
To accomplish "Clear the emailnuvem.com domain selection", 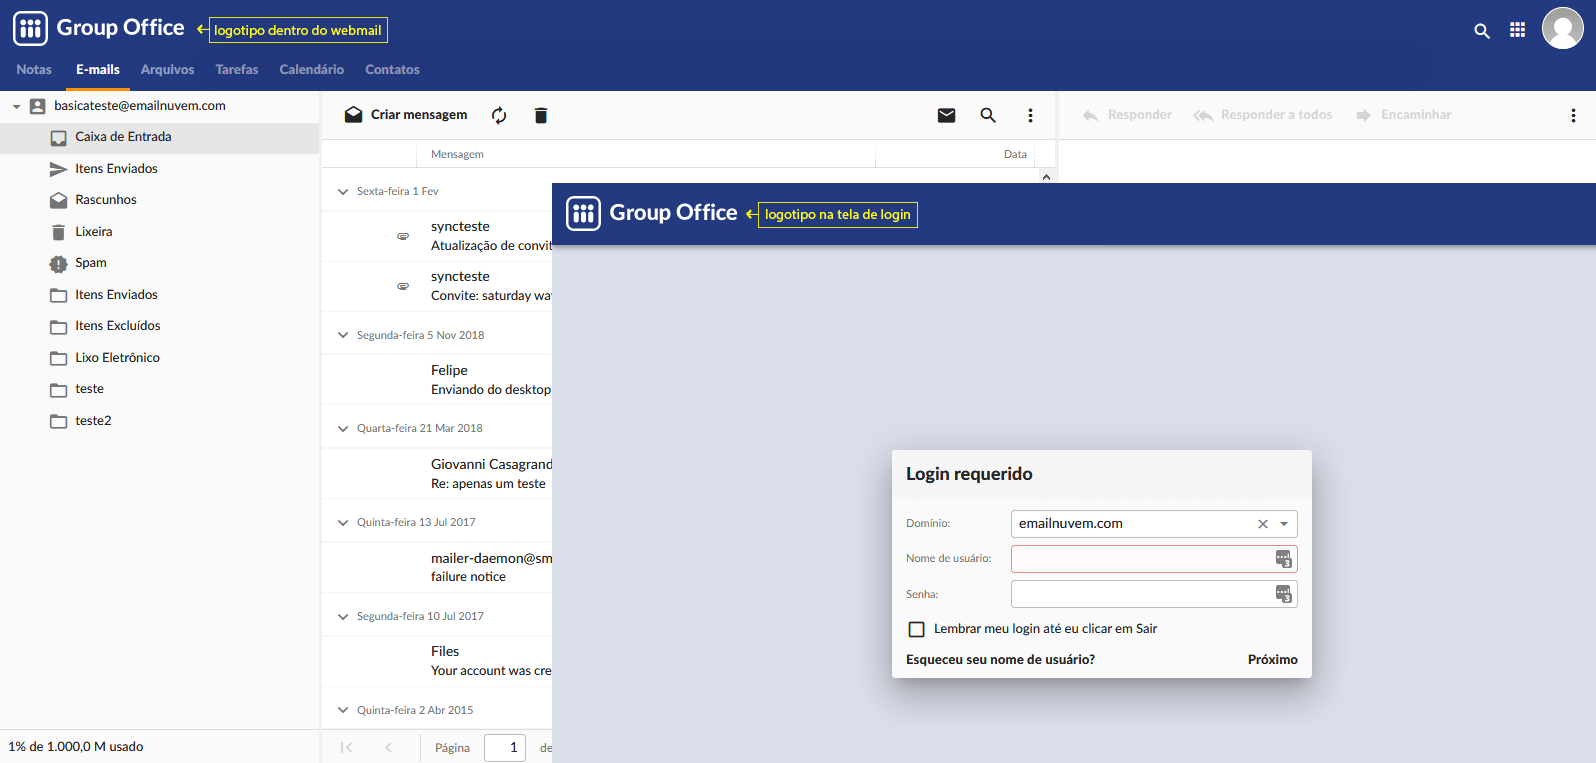I will [x=1263, y=524].
